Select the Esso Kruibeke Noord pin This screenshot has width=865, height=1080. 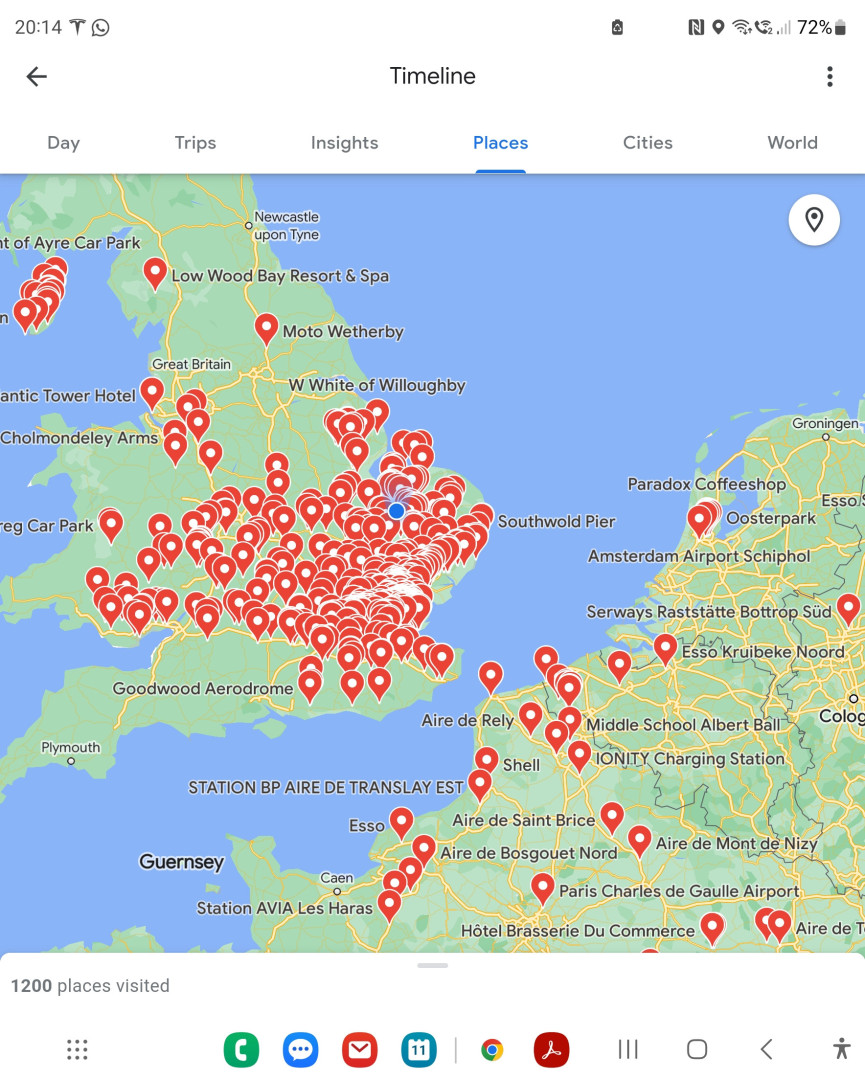(x=665, y=649)
